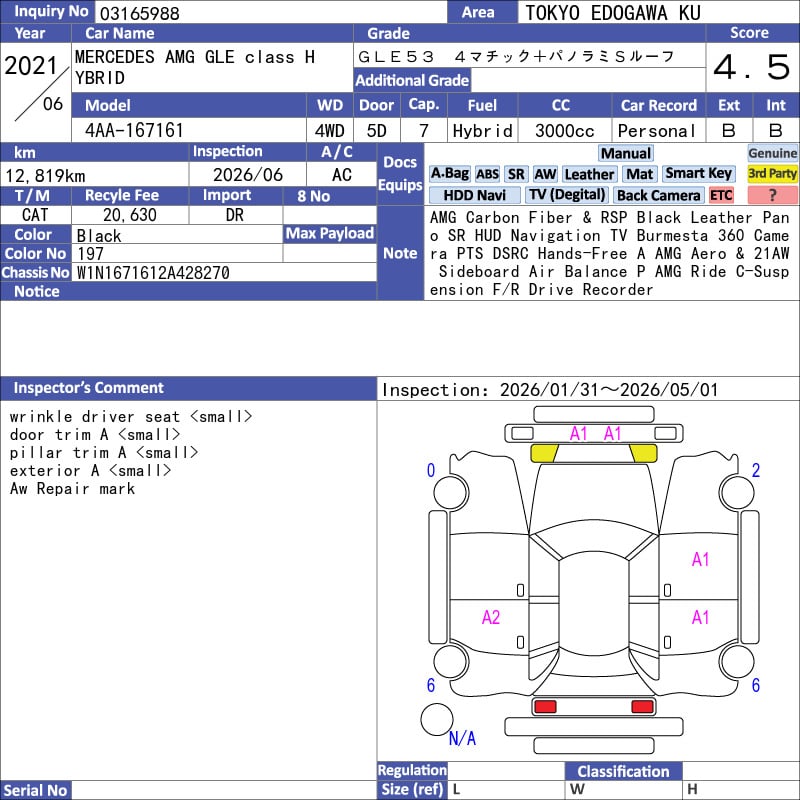Click the HDD Navi tag
800x800 pixels.
coord(475,195)
